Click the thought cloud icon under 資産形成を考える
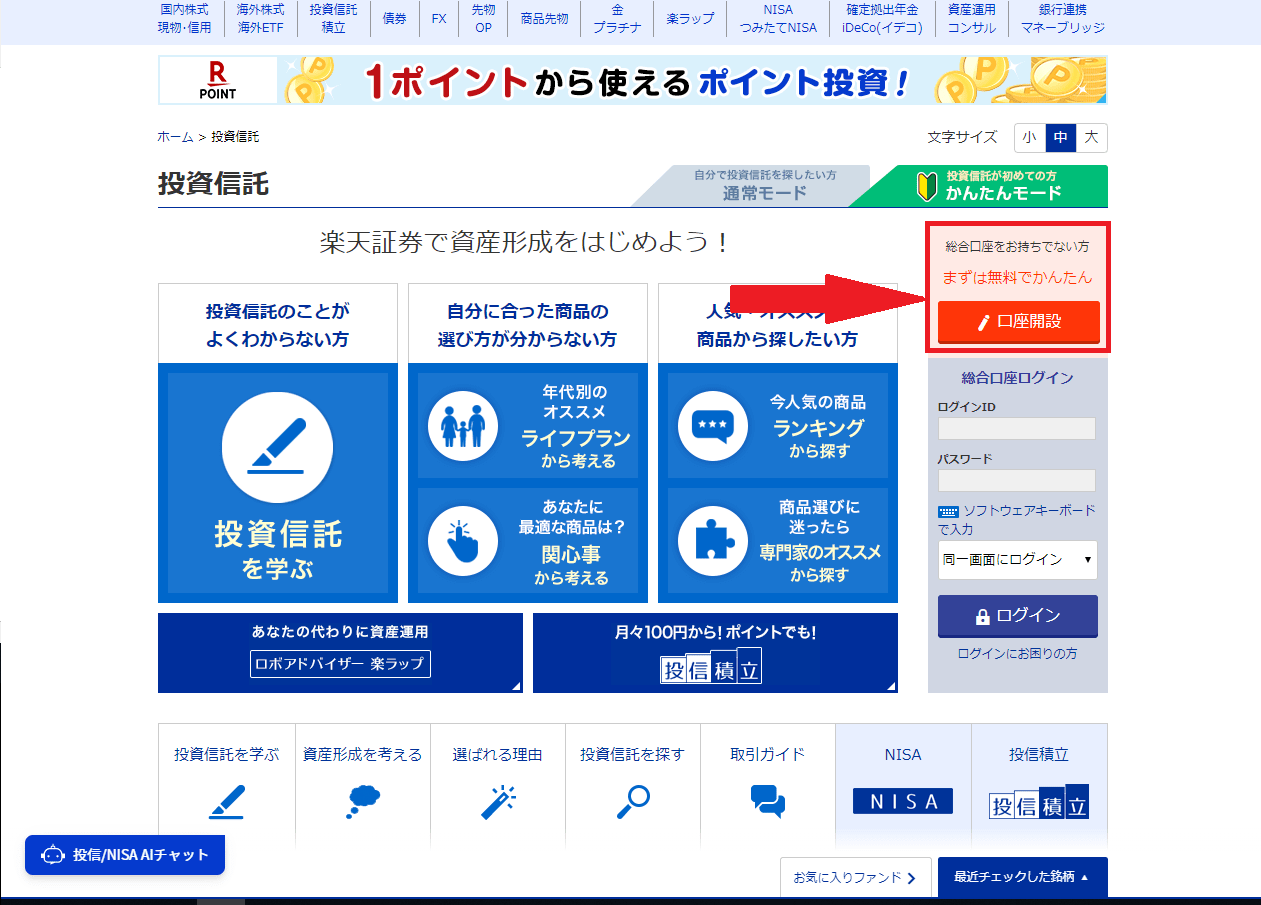 (x=363, y=801)
